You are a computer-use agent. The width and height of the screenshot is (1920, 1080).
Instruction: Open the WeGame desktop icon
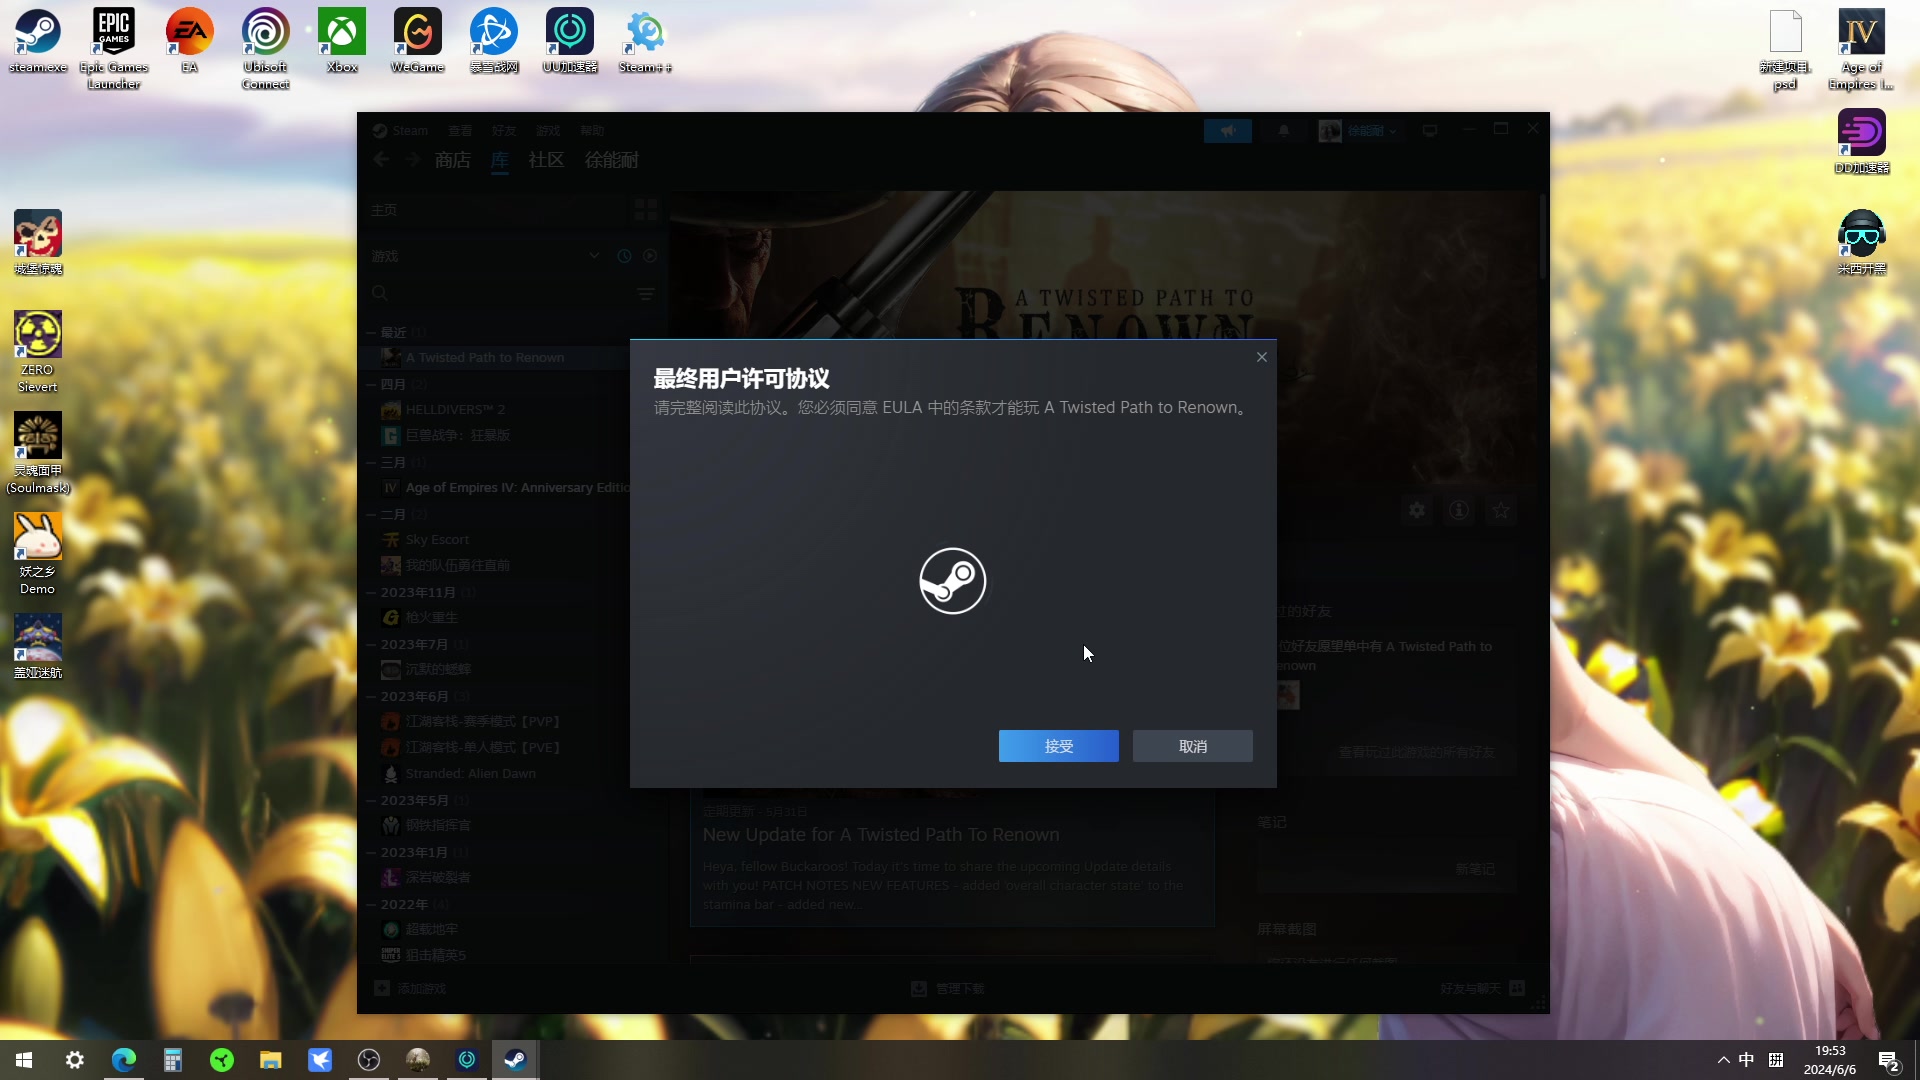click(x=418, y=41)
